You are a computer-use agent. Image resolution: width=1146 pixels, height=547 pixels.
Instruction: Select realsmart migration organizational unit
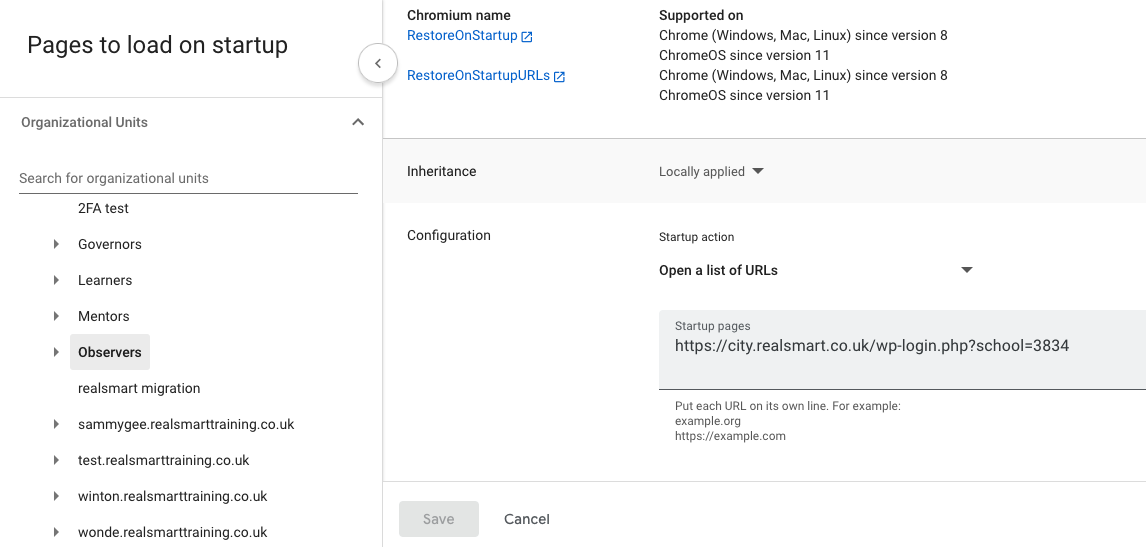[139, 388]
